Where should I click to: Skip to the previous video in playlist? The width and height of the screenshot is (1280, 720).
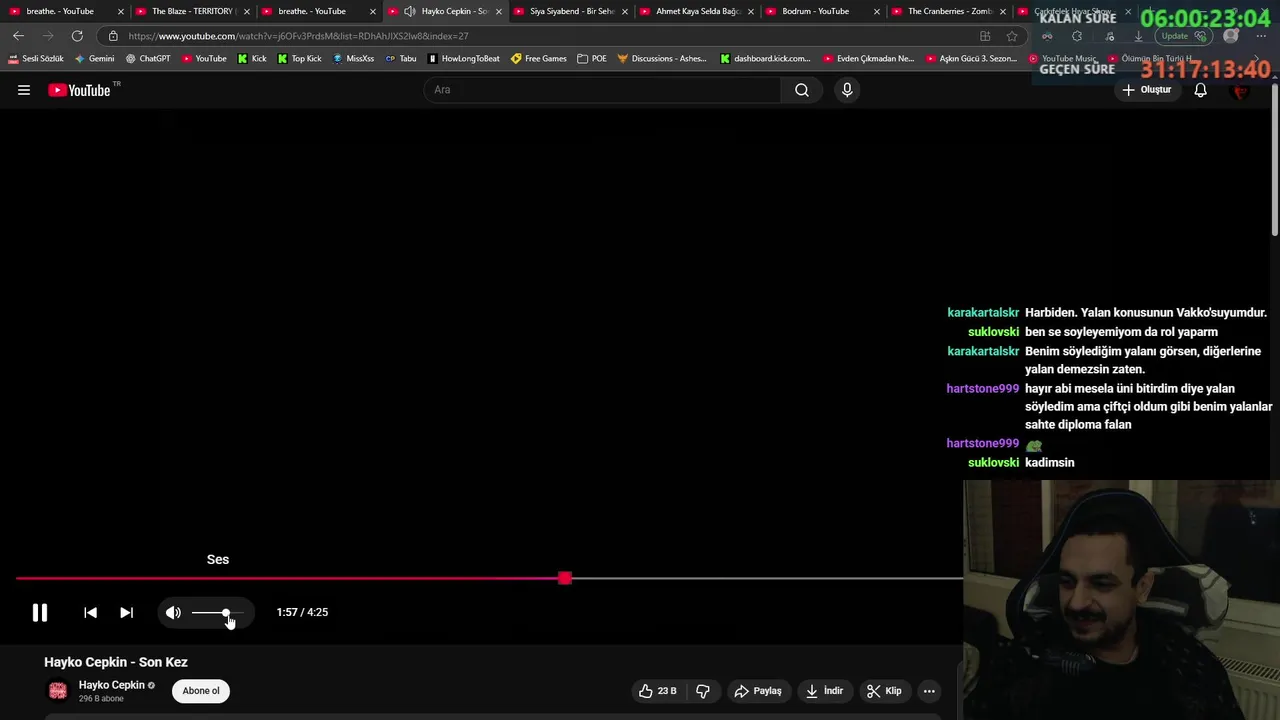(90, 613)
